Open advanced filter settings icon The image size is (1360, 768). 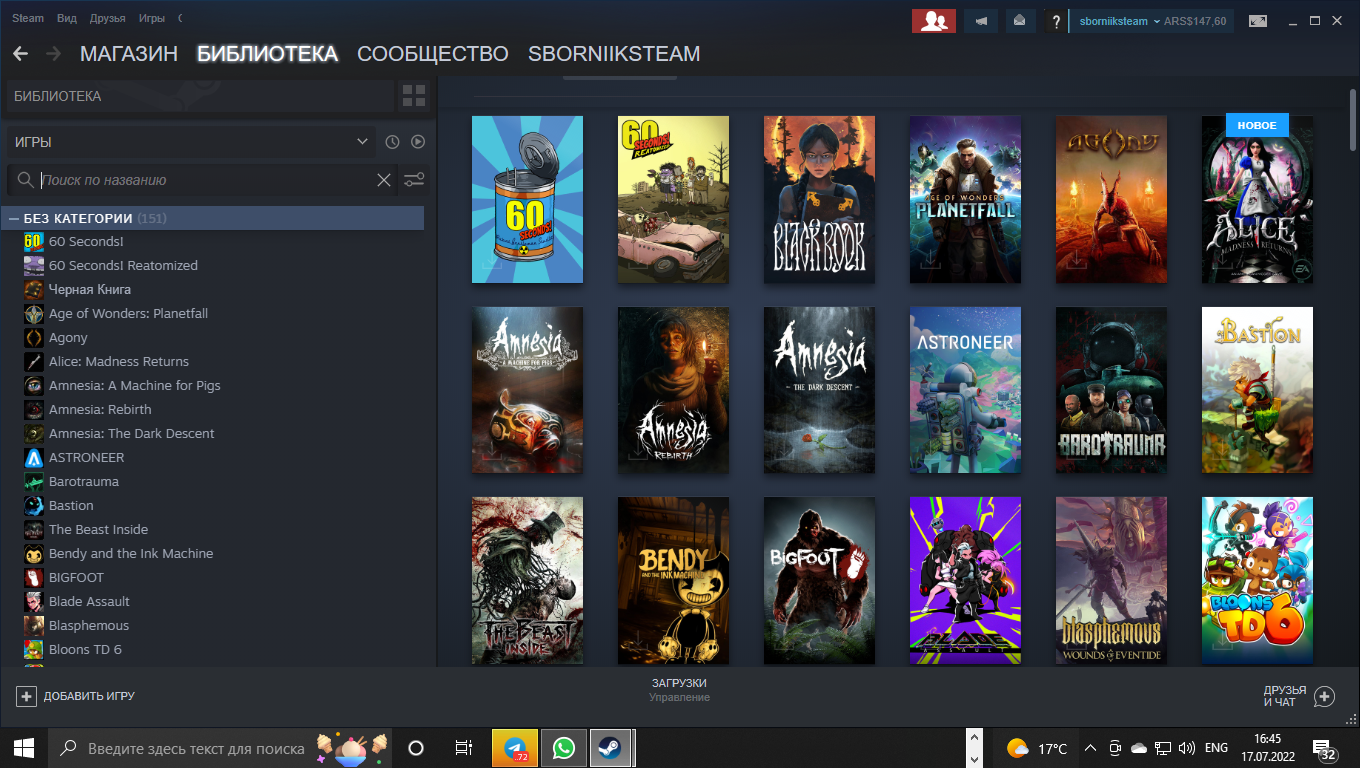tap(413, 180)
